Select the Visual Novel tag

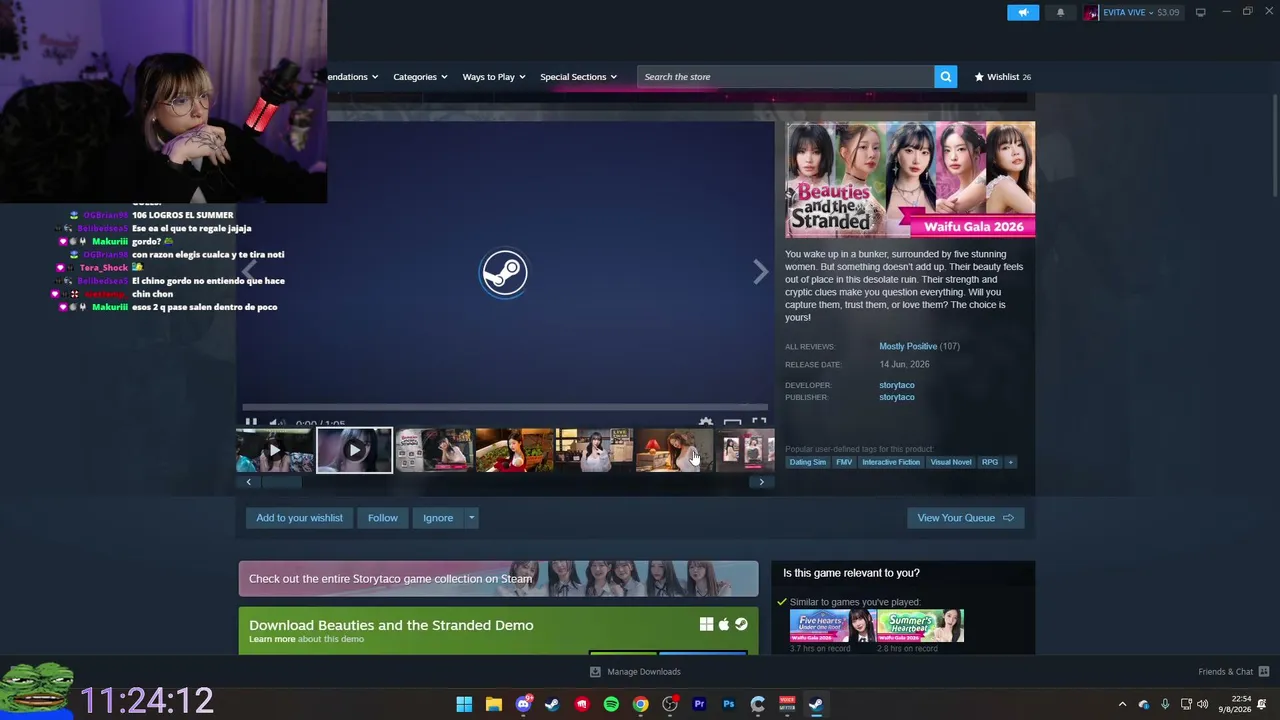point(951,462)
